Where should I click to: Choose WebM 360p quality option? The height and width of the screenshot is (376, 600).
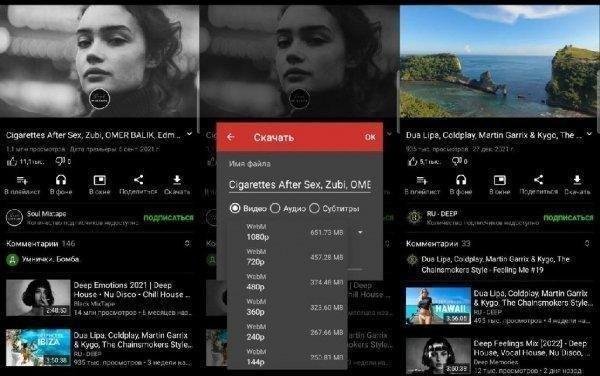pyautogui.click(x=287, y=308)
